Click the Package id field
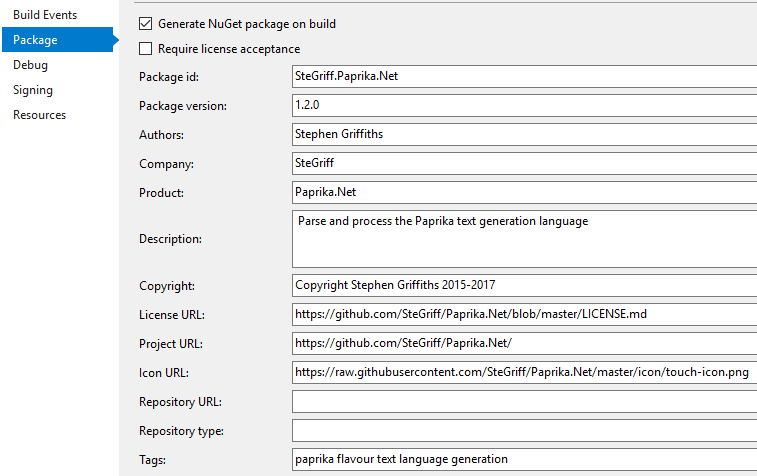 click(x=524, y=76)
